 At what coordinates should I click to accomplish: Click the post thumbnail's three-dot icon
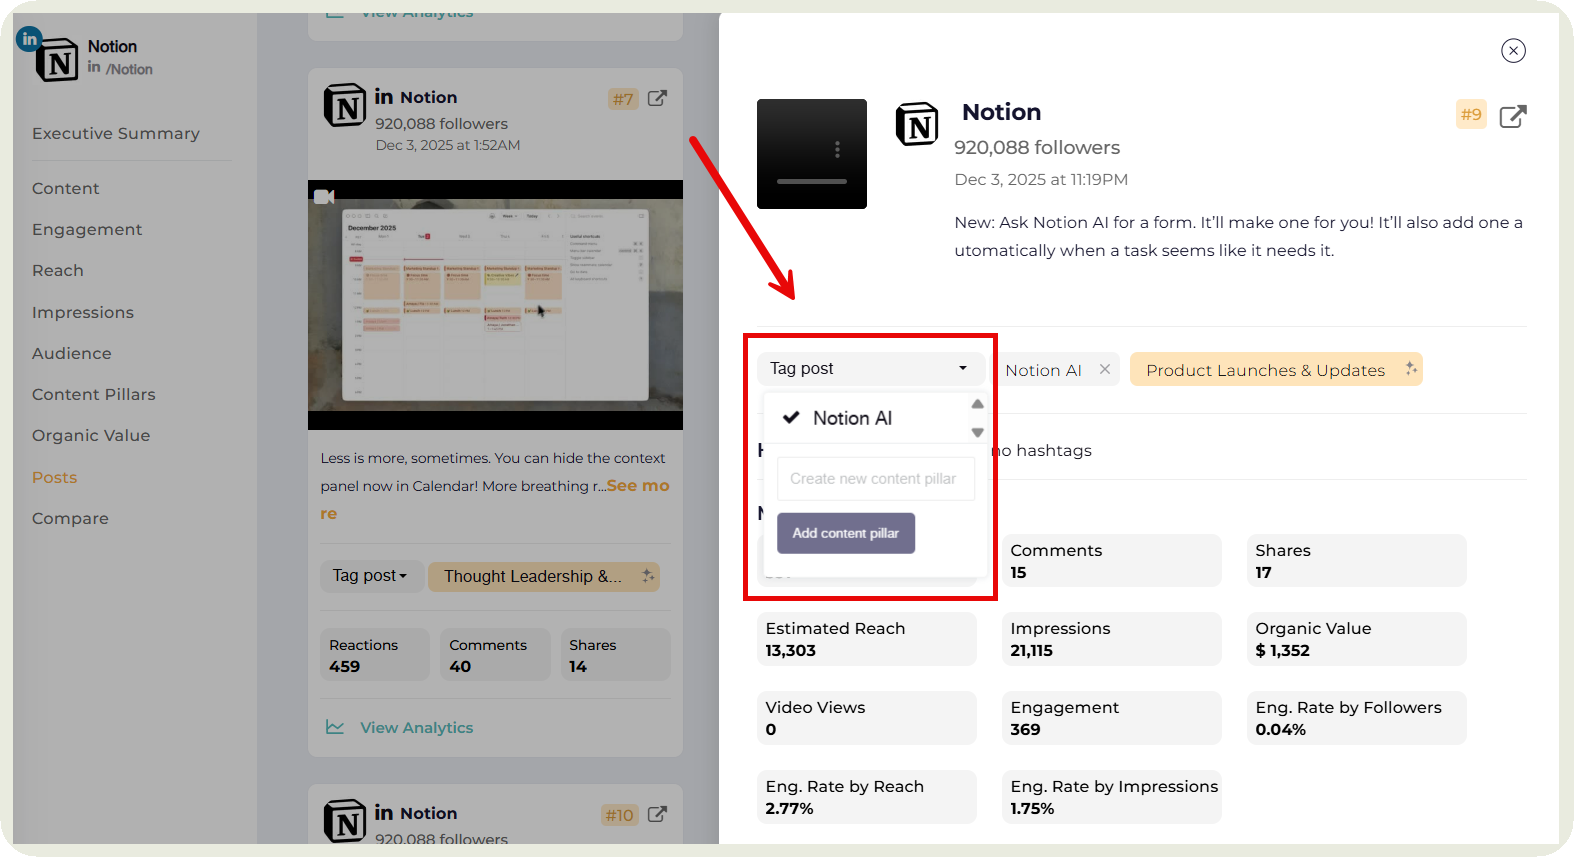pyautogui.click(x=837, y=149)
